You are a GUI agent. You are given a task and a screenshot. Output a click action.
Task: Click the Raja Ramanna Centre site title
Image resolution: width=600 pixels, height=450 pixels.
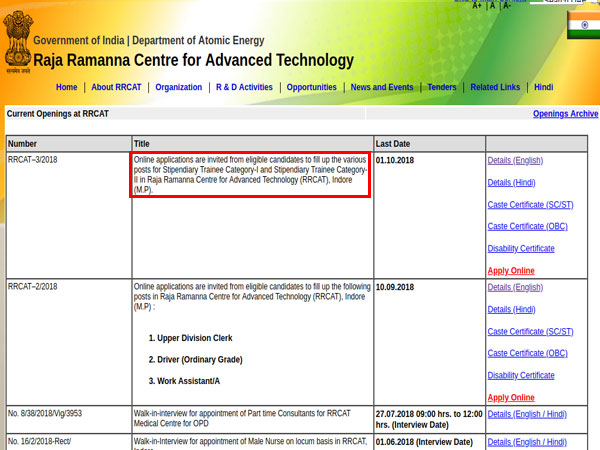tap(193, 60)
